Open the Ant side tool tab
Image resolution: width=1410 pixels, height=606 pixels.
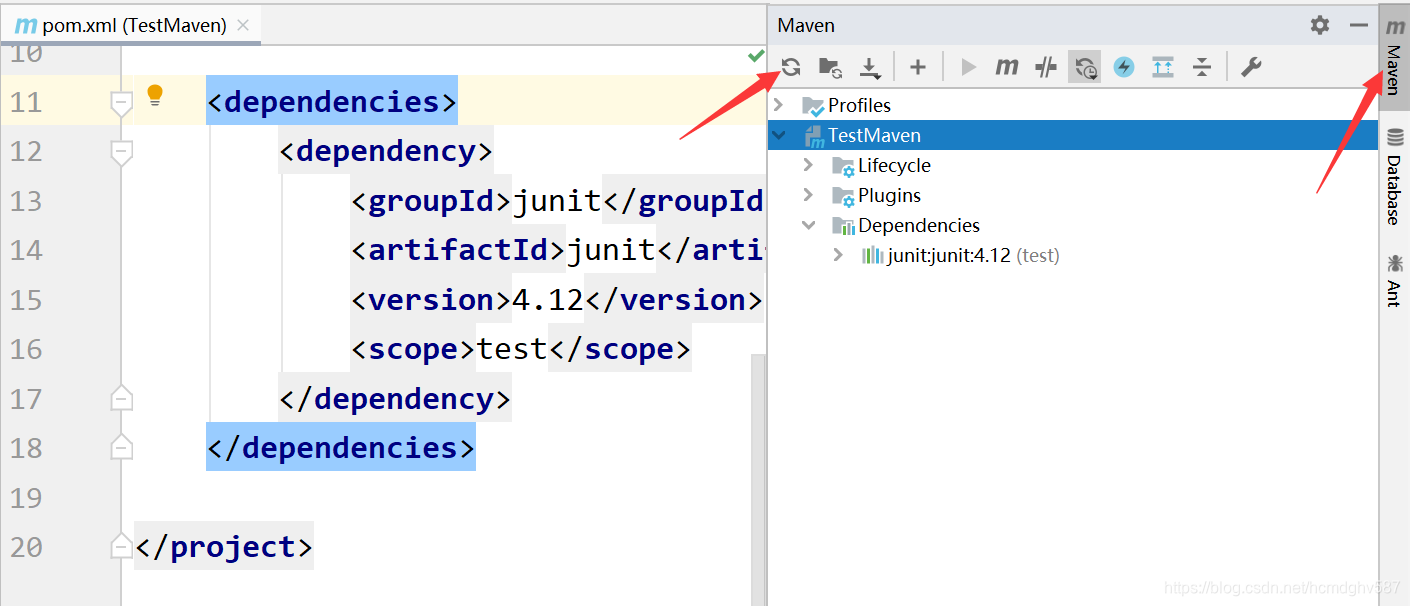point(1394,280)
